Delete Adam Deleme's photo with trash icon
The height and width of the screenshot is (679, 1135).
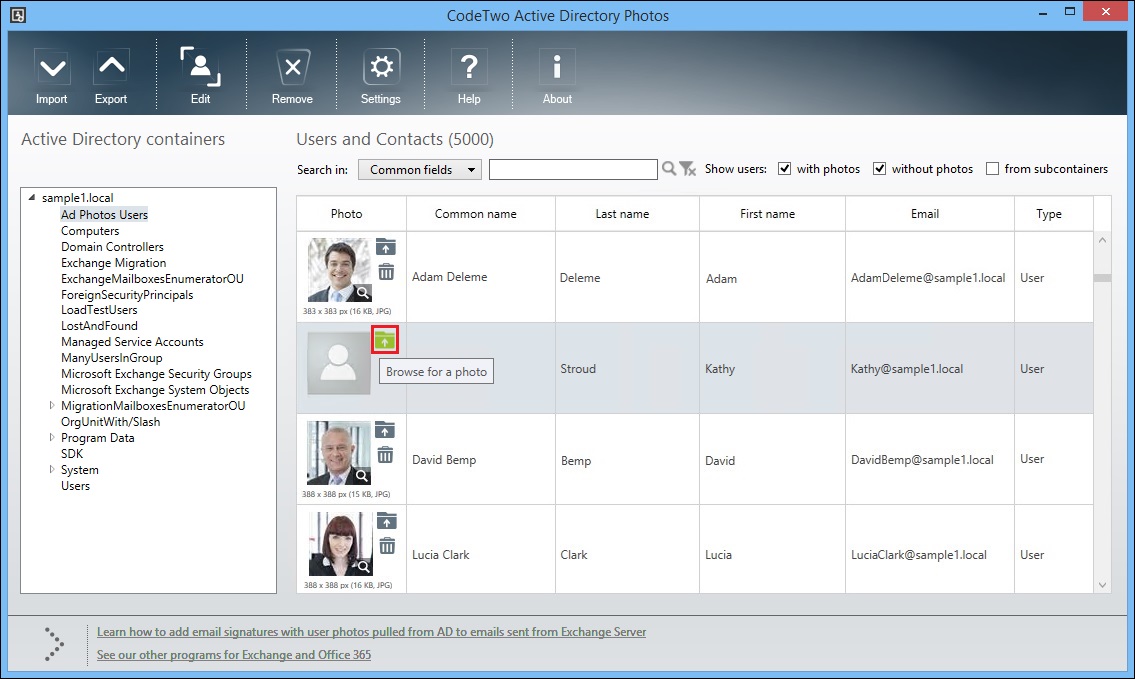tap(386, 272)
